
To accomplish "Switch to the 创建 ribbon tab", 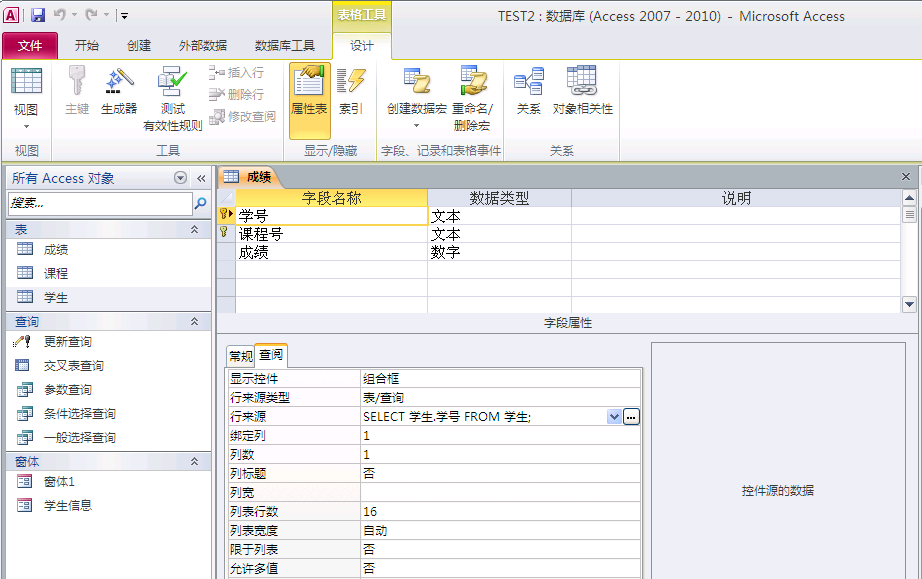I will [x=139, y=46].
